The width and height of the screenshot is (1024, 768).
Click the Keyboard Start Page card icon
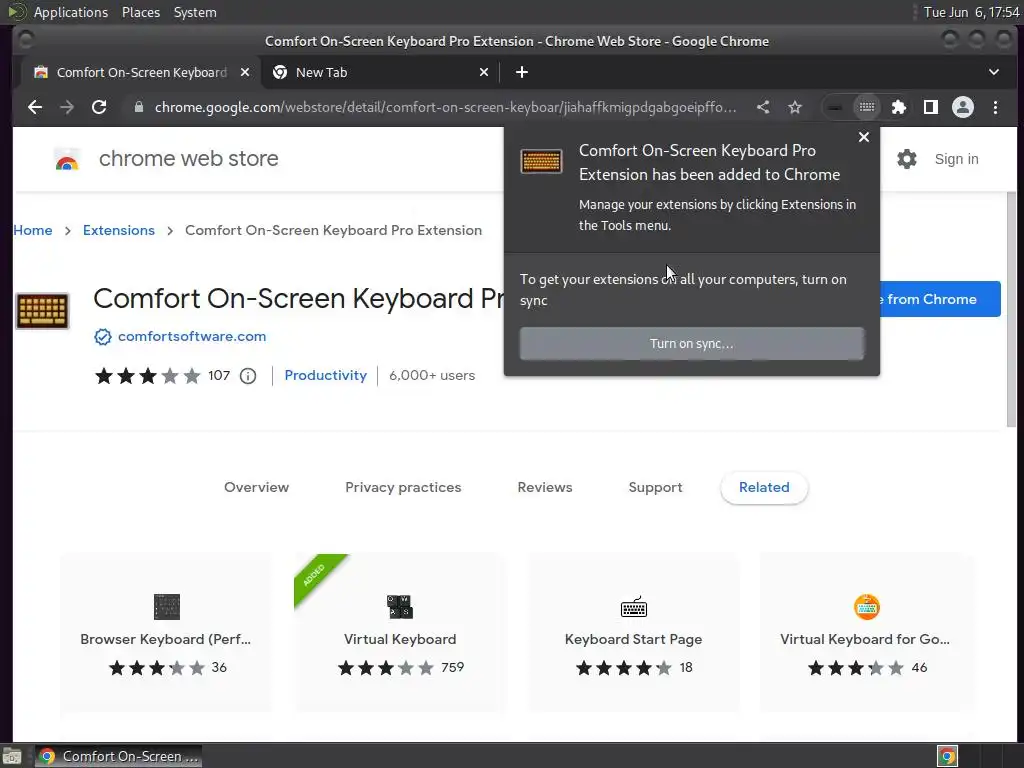(x=633, y=607)
